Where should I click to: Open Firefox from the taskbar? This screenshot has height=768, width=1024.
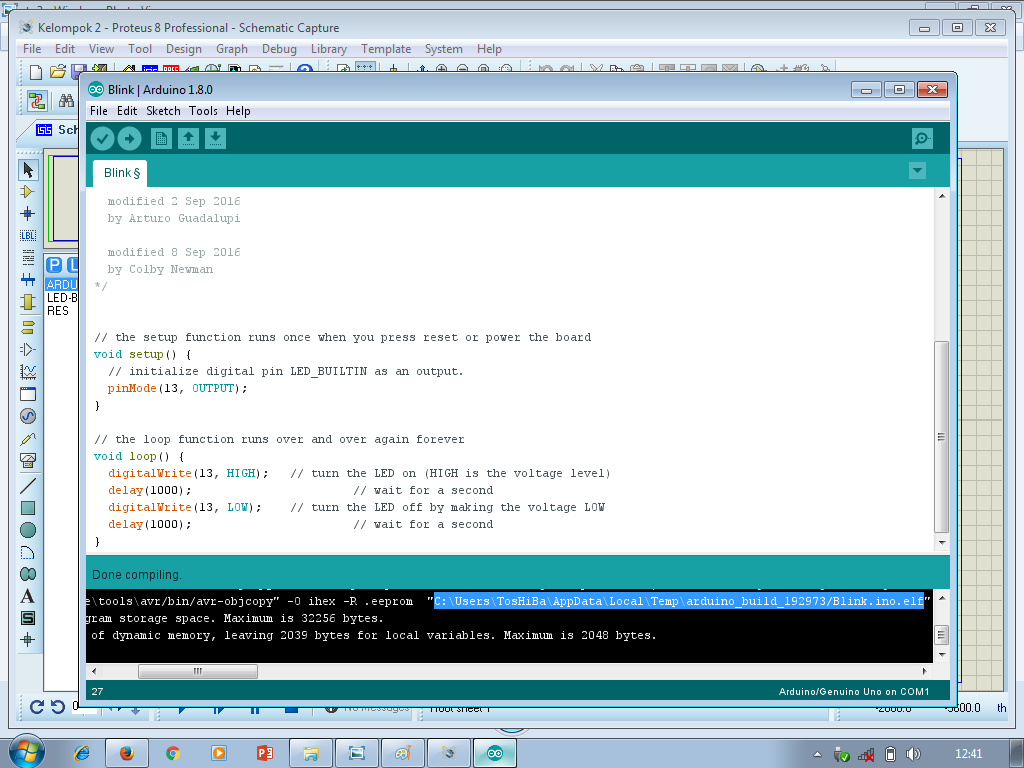point(127,754)
